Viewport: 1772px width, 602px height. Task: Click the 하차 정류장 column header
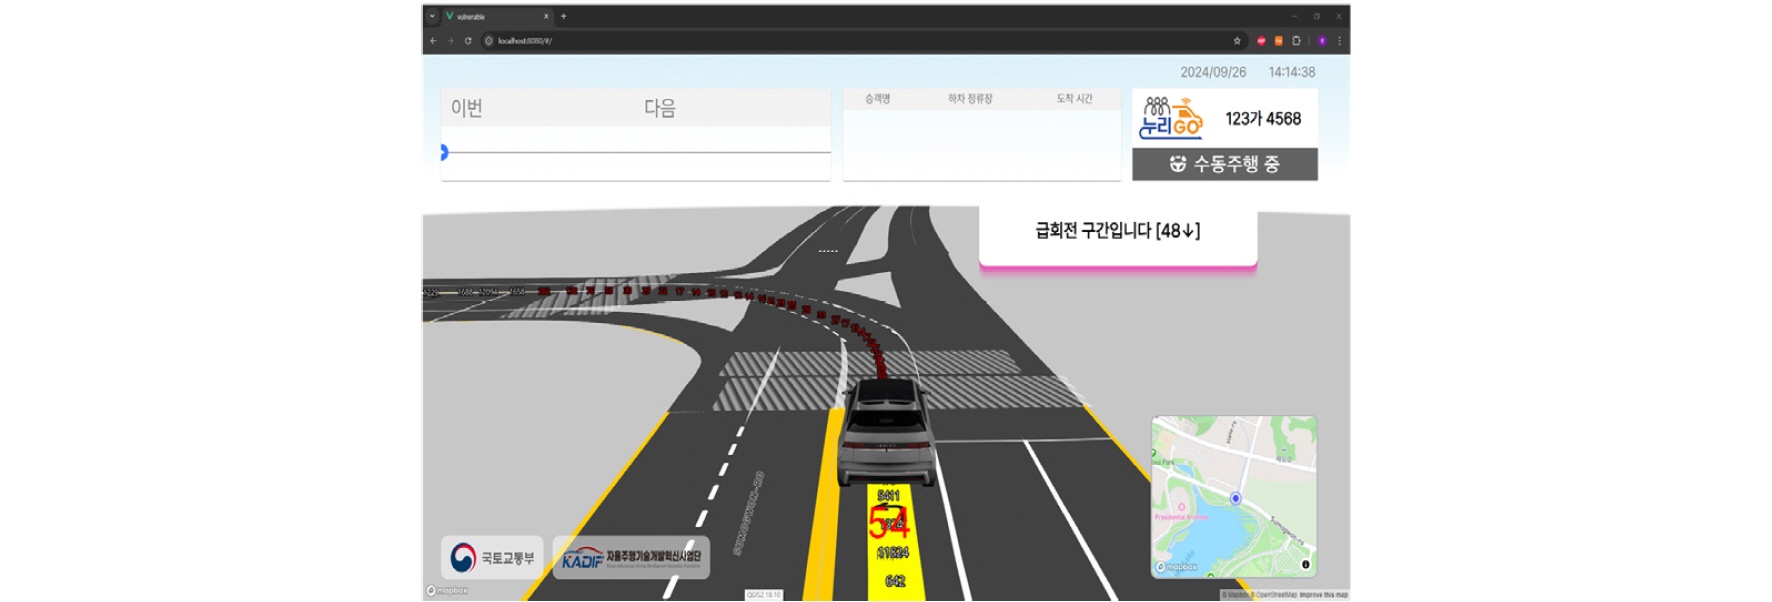pos(970,99)
